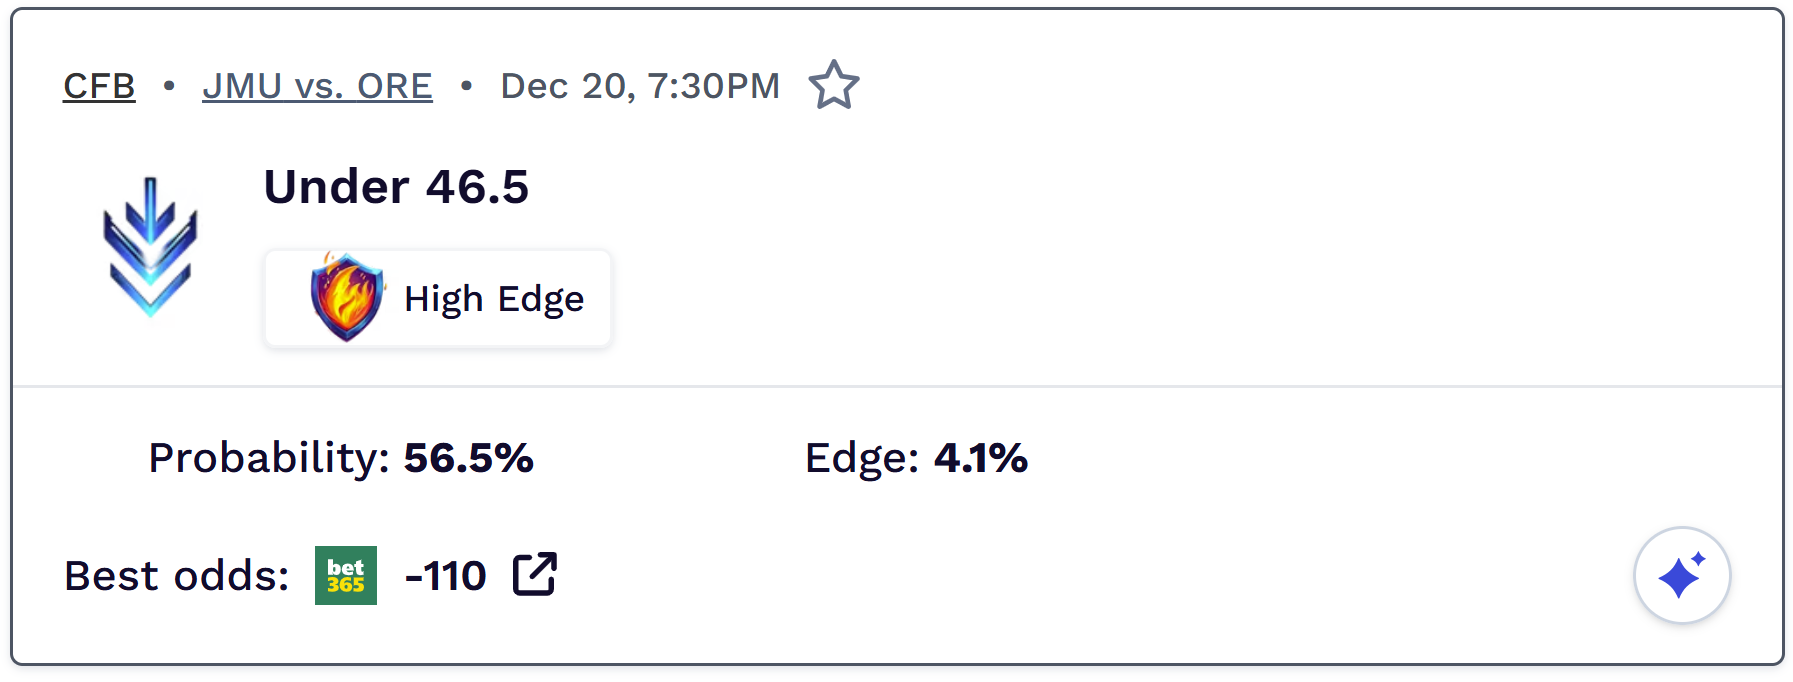The height and width of the screenshot is (682, 1793).
Task: Click the Edge label text
Action: point(861,458)
